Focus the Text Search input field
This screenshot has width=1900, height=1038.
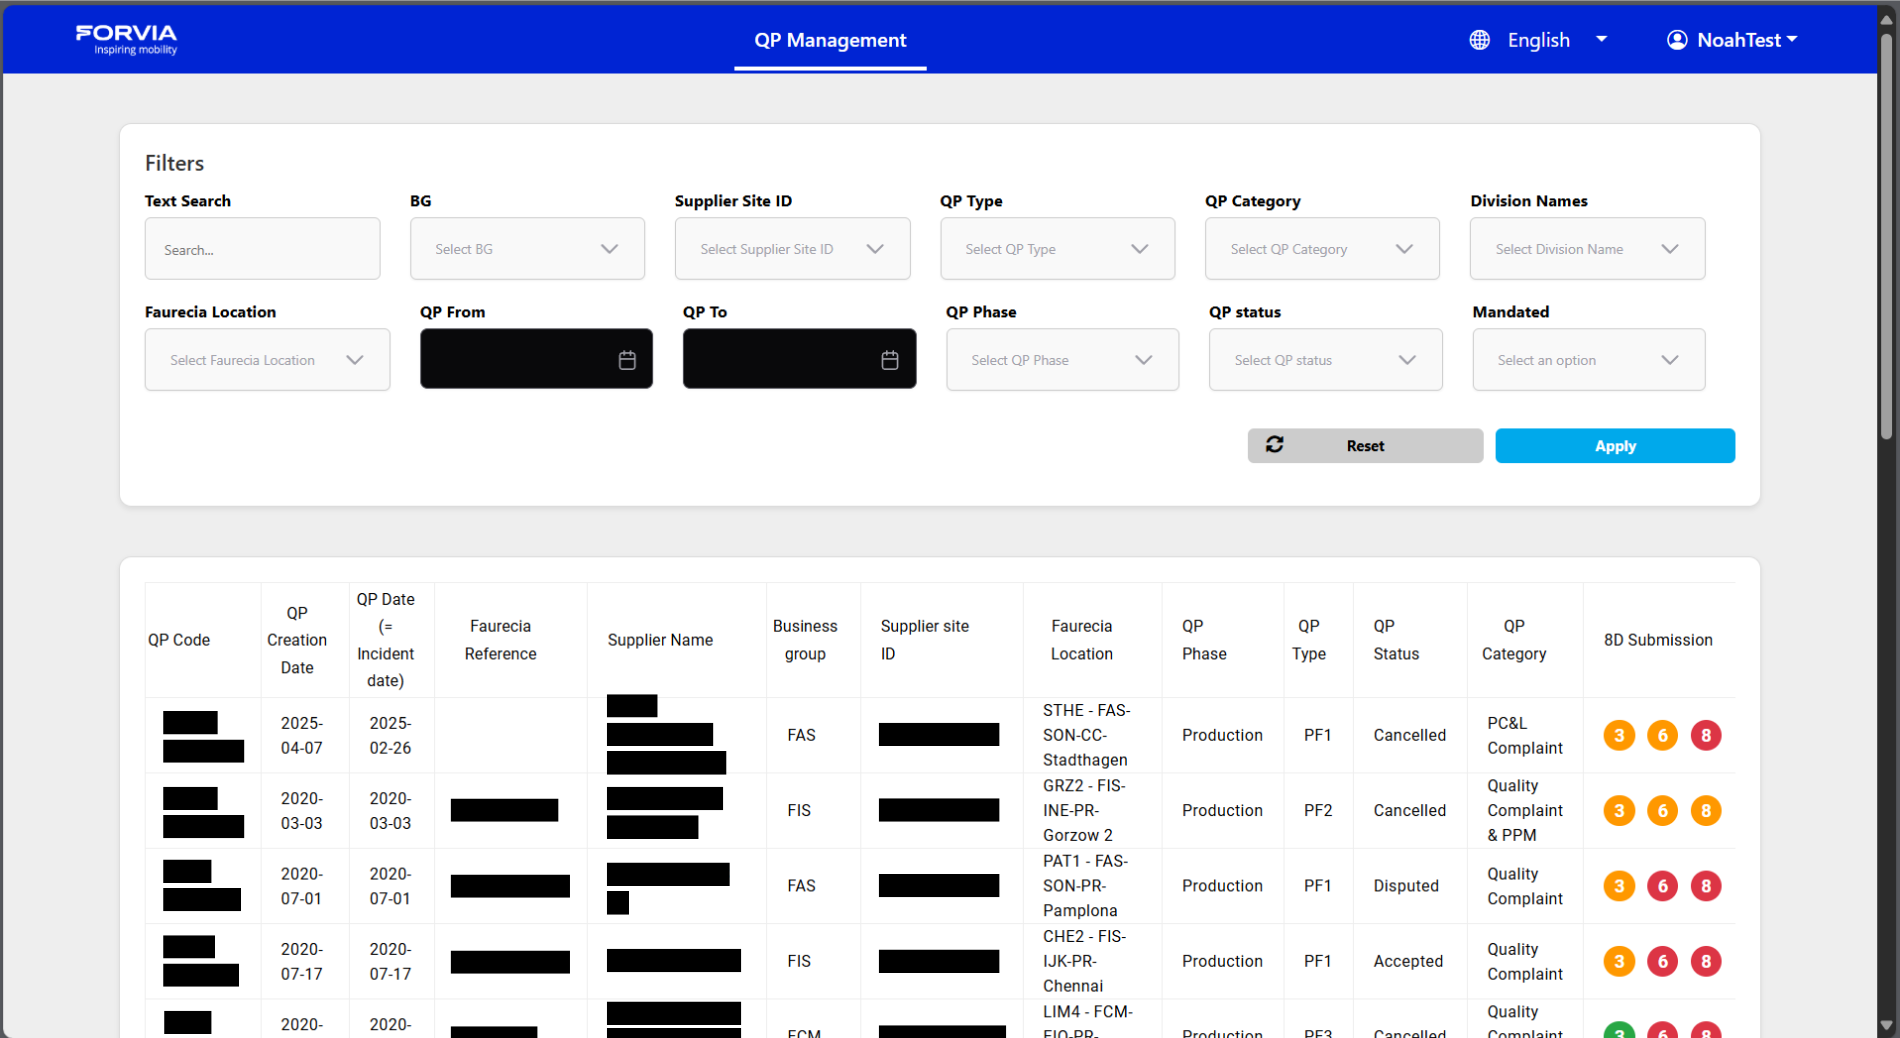[262, 250]
